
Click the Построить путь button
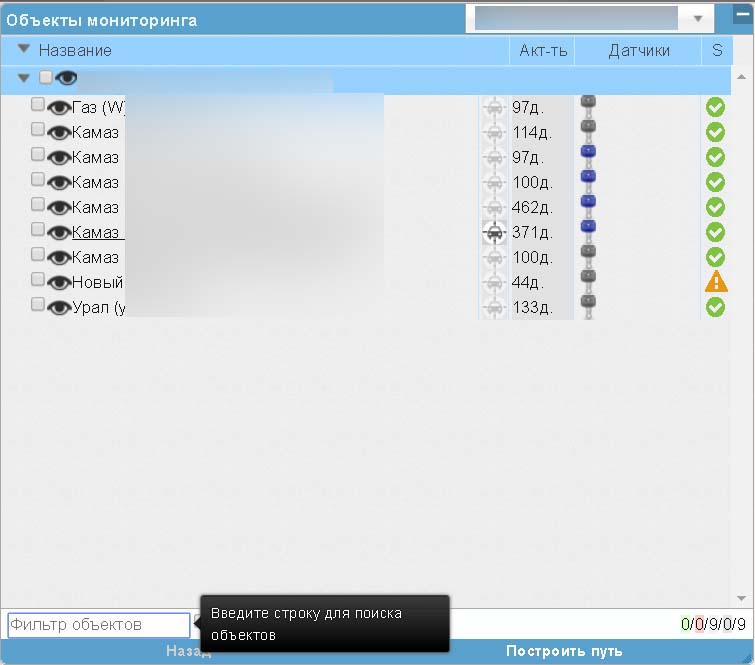(564, 651)
